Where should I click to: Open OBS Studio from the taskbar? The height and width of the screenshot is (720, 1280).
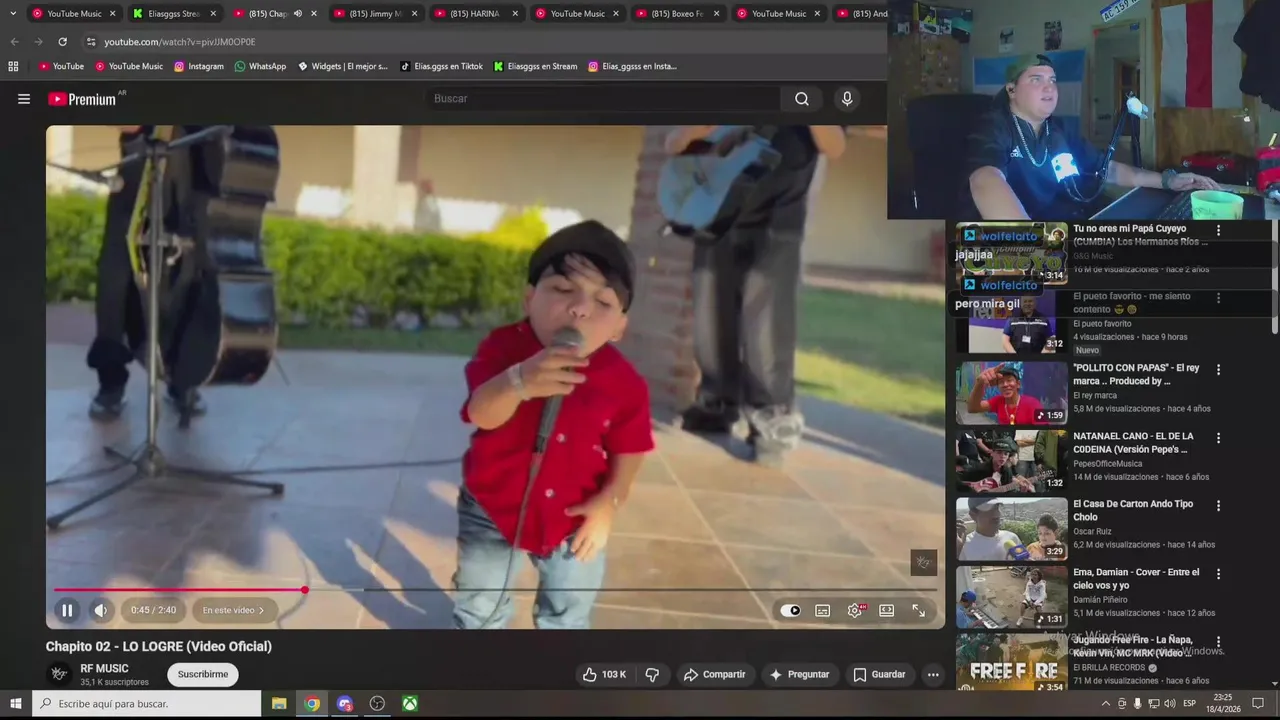[377, 704]
